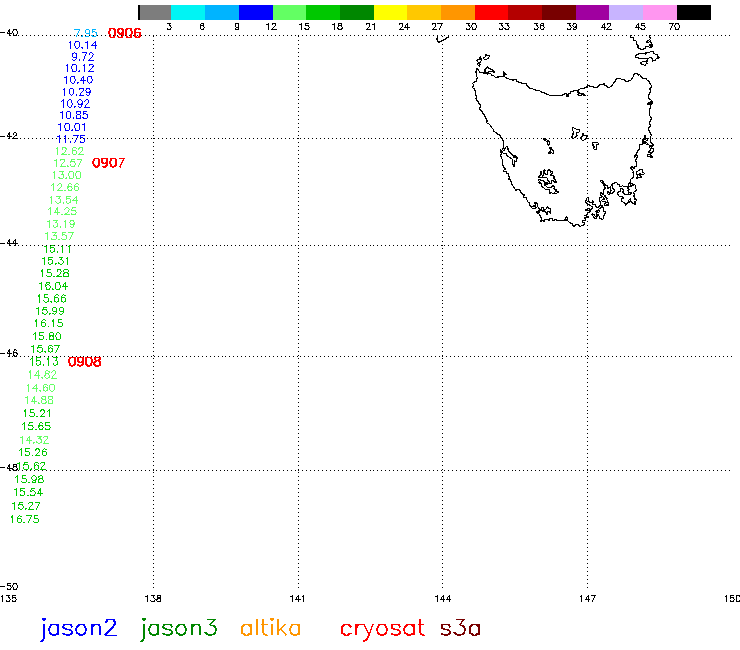
Task: Select the 16.75 value
Action: pos(25,519)
